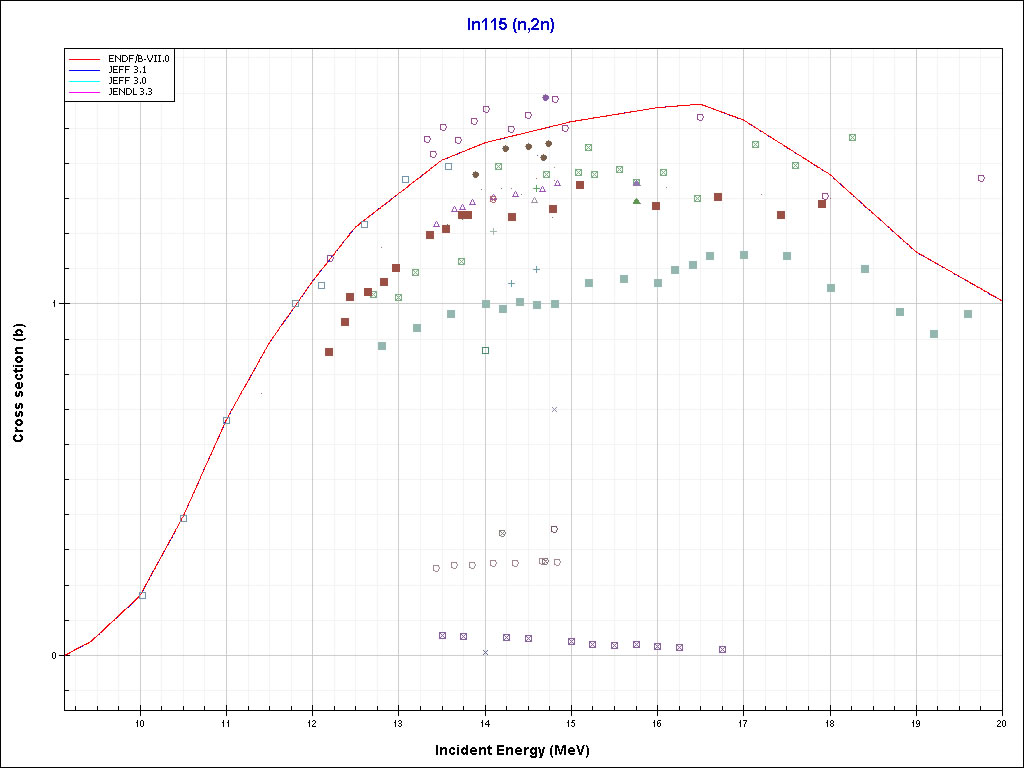Click the plot title In115 (n,2n)
Viewport: 1024px width, 768px height.
point(512,25)
